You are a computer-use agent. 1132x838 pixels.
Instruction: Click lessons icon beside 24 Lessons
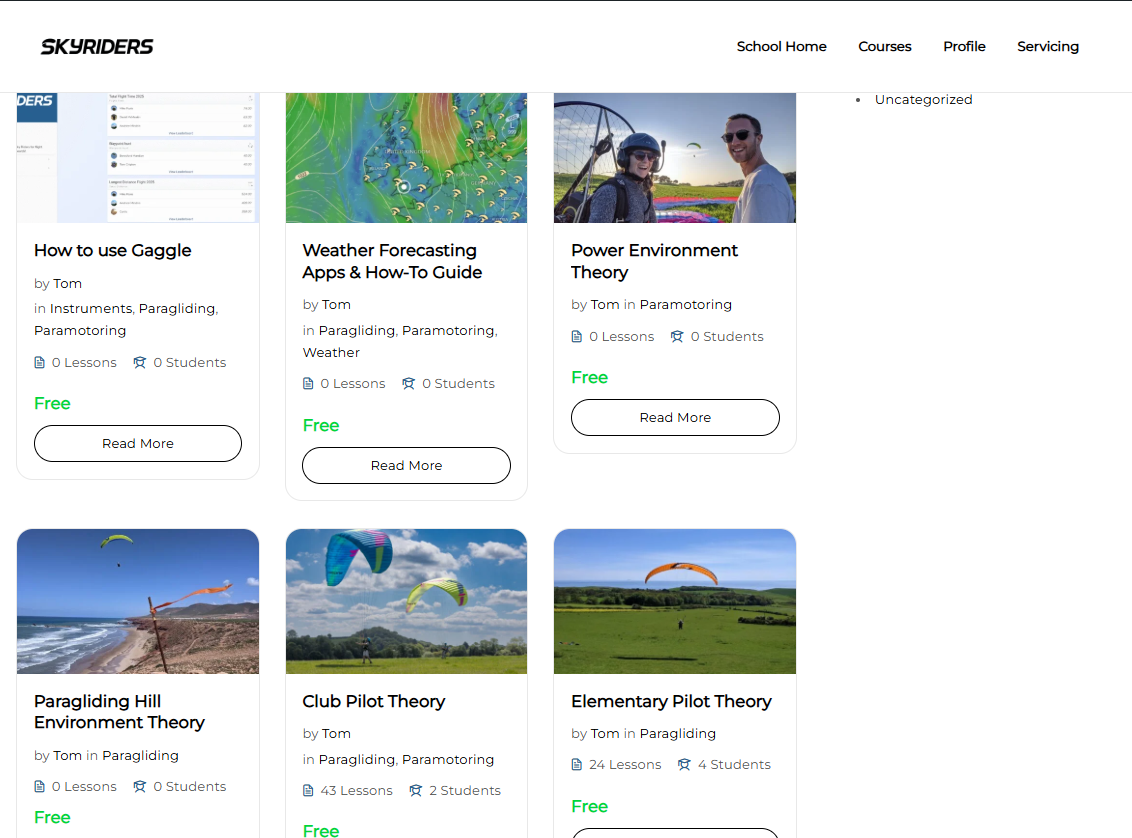click(577, 764)
